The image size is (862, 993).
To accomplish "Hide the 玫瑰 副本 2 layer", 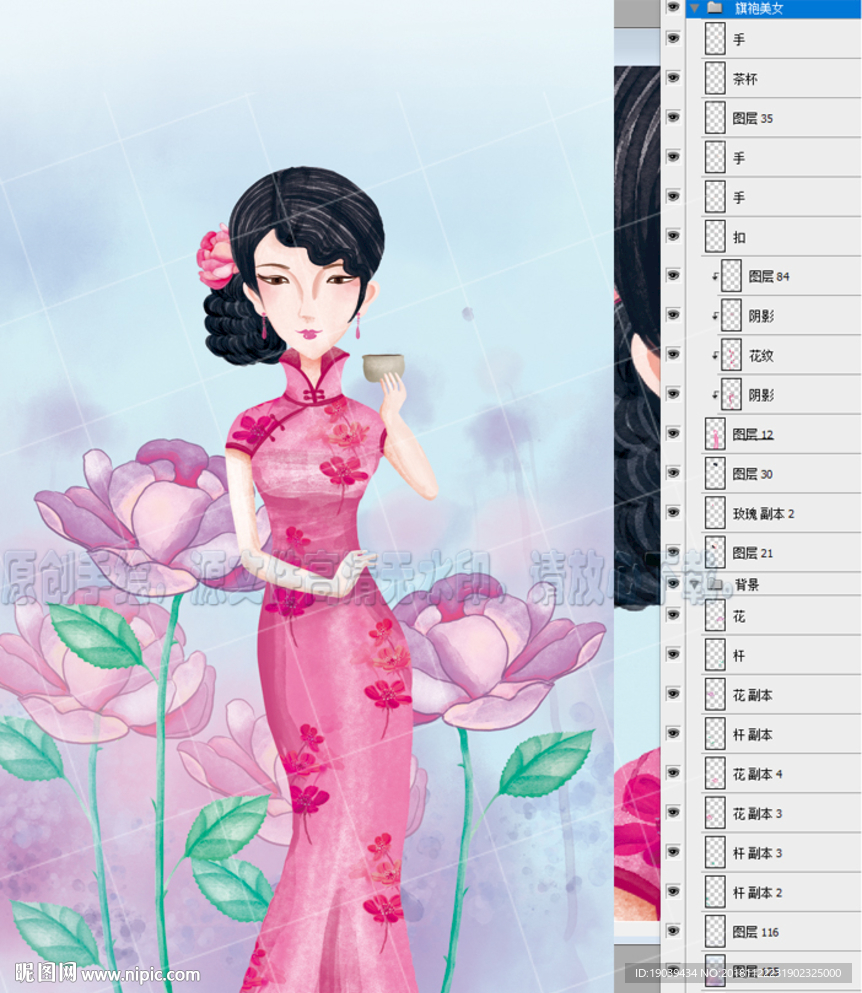I will coord(673,512).
